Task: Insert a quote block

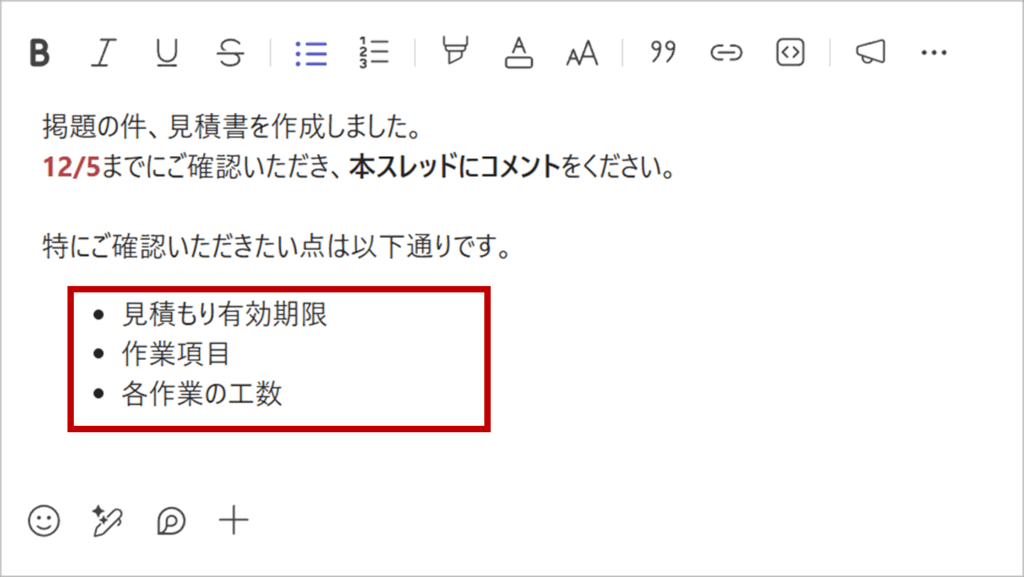Action: tap(662, 53)
